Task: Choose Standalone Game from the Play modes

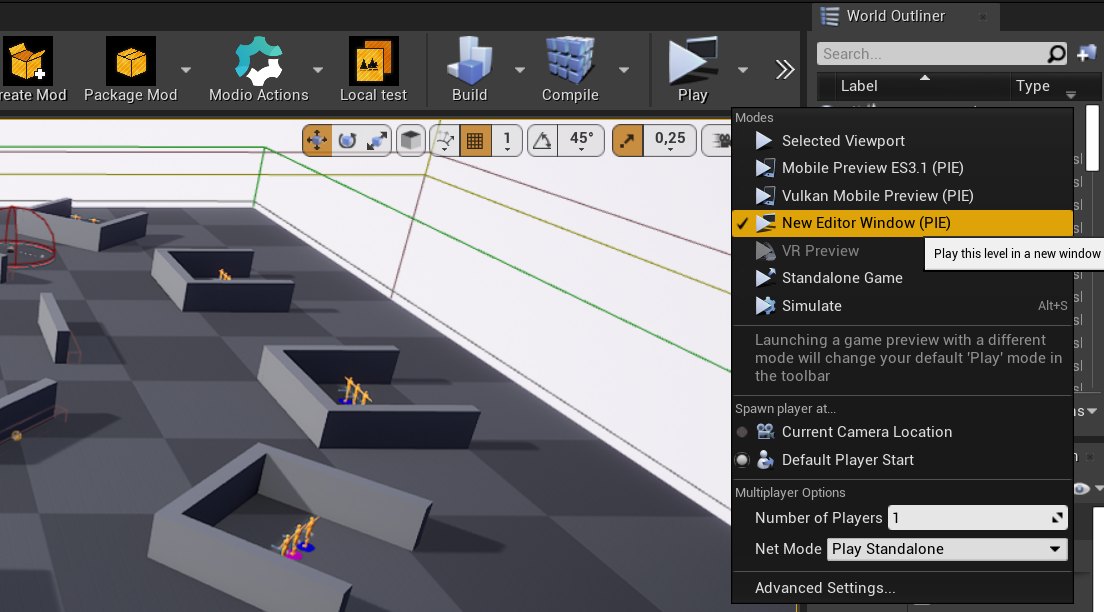Action: (842, 278)
